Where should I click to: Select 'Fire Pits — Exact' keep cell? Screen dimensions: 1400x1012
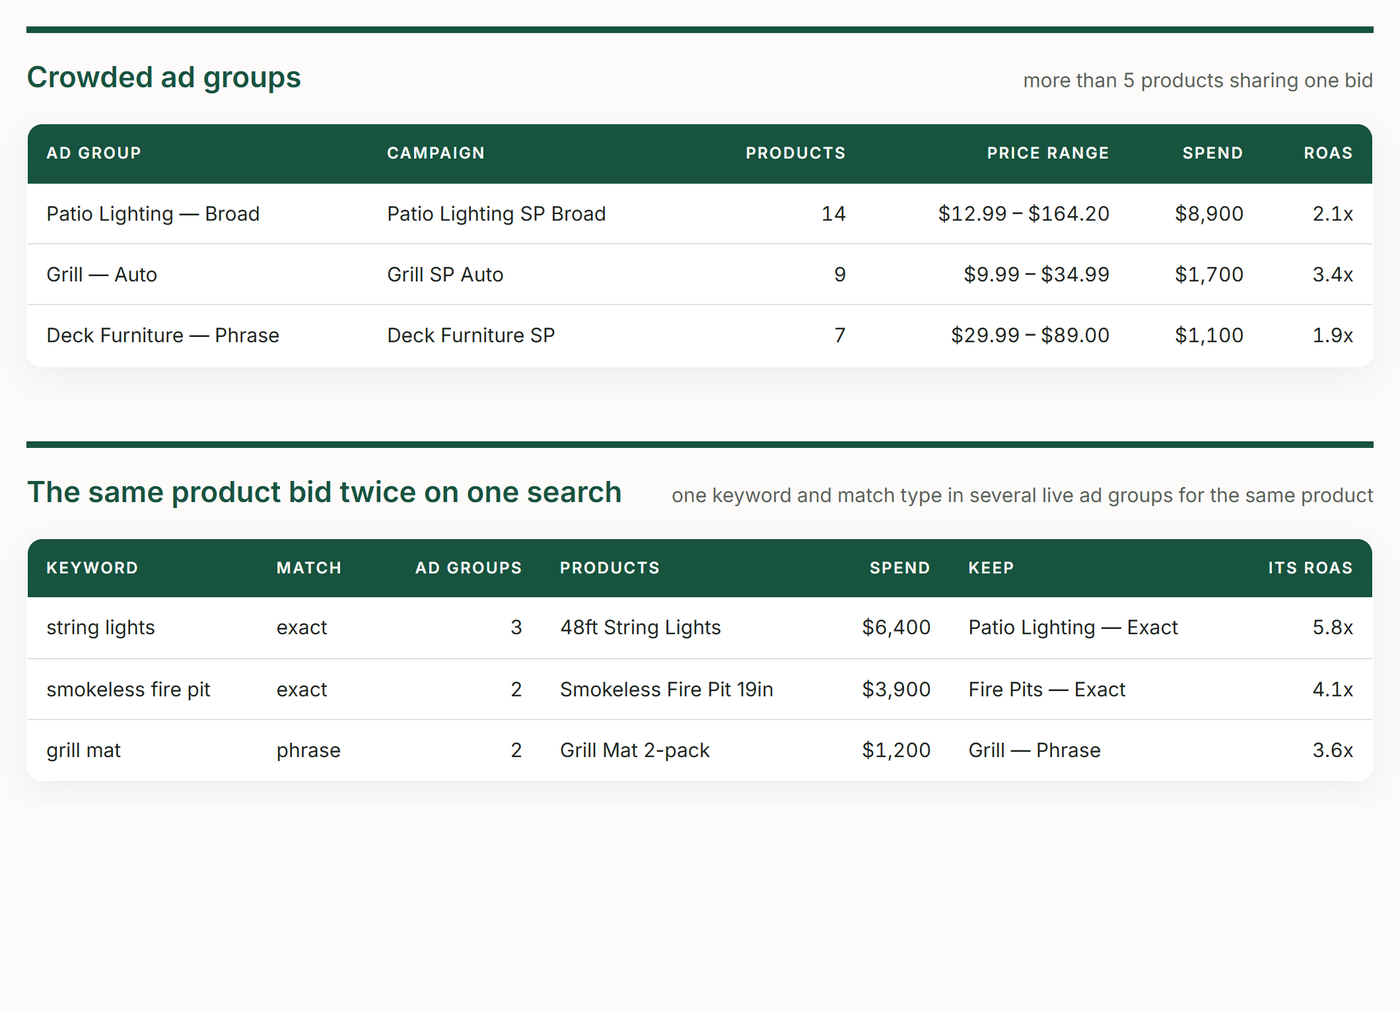point(1047,690)
